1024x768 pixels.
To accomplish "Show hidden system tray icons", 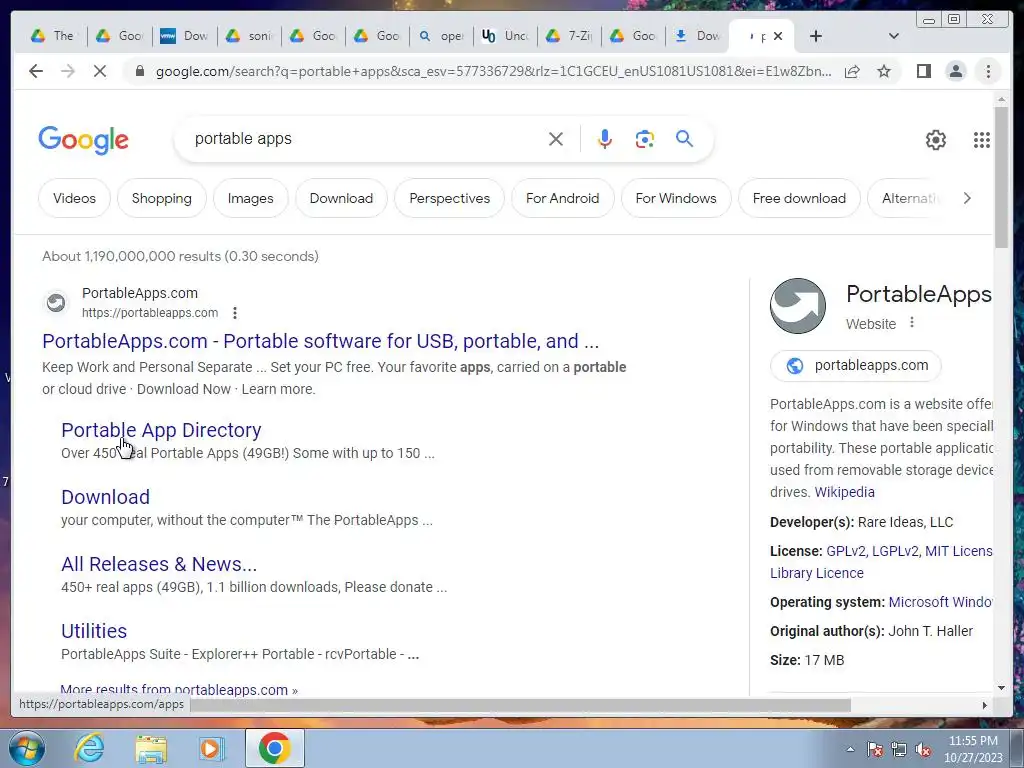I will 850,749.
